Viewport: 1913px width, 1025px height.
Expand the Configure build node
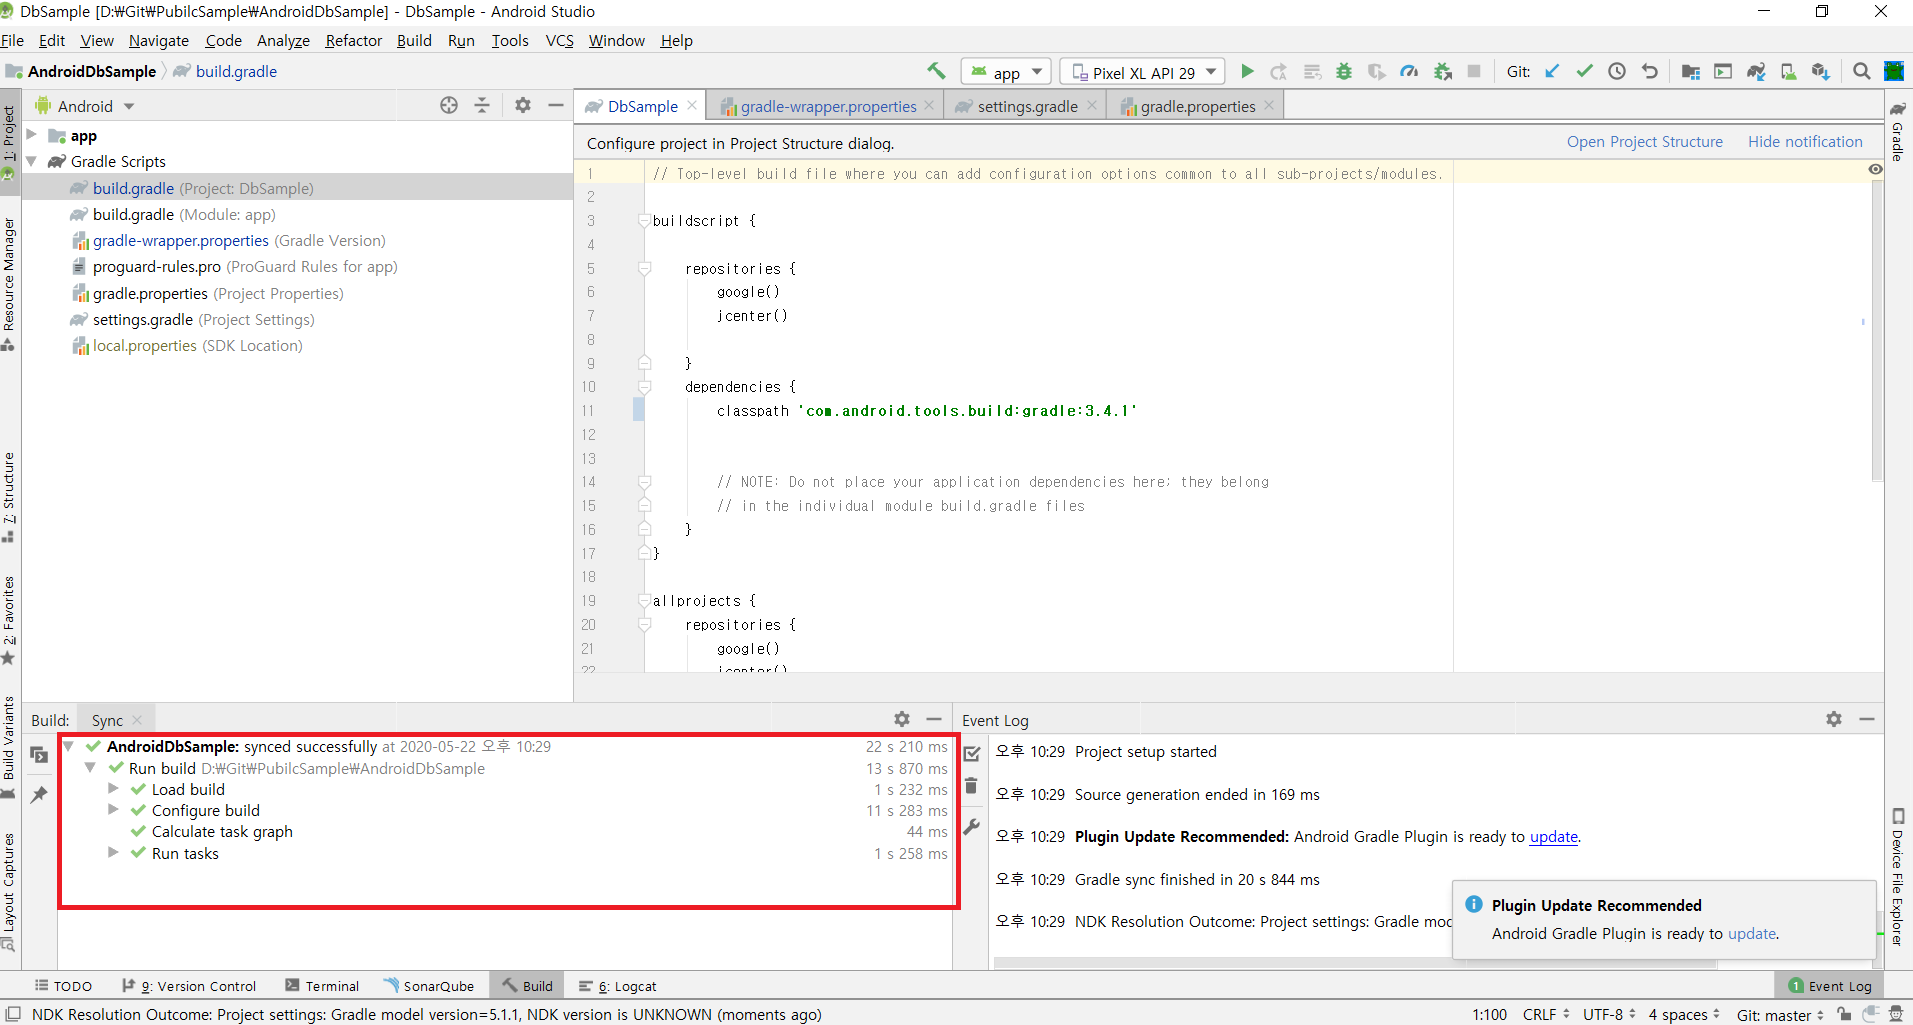click(113, 810)
